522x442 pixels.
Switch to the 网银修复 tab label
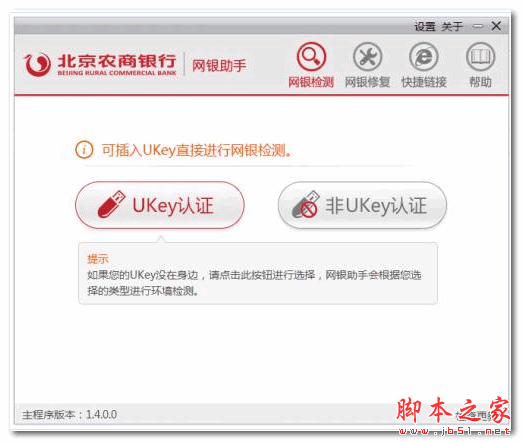[x=367, y=82]
